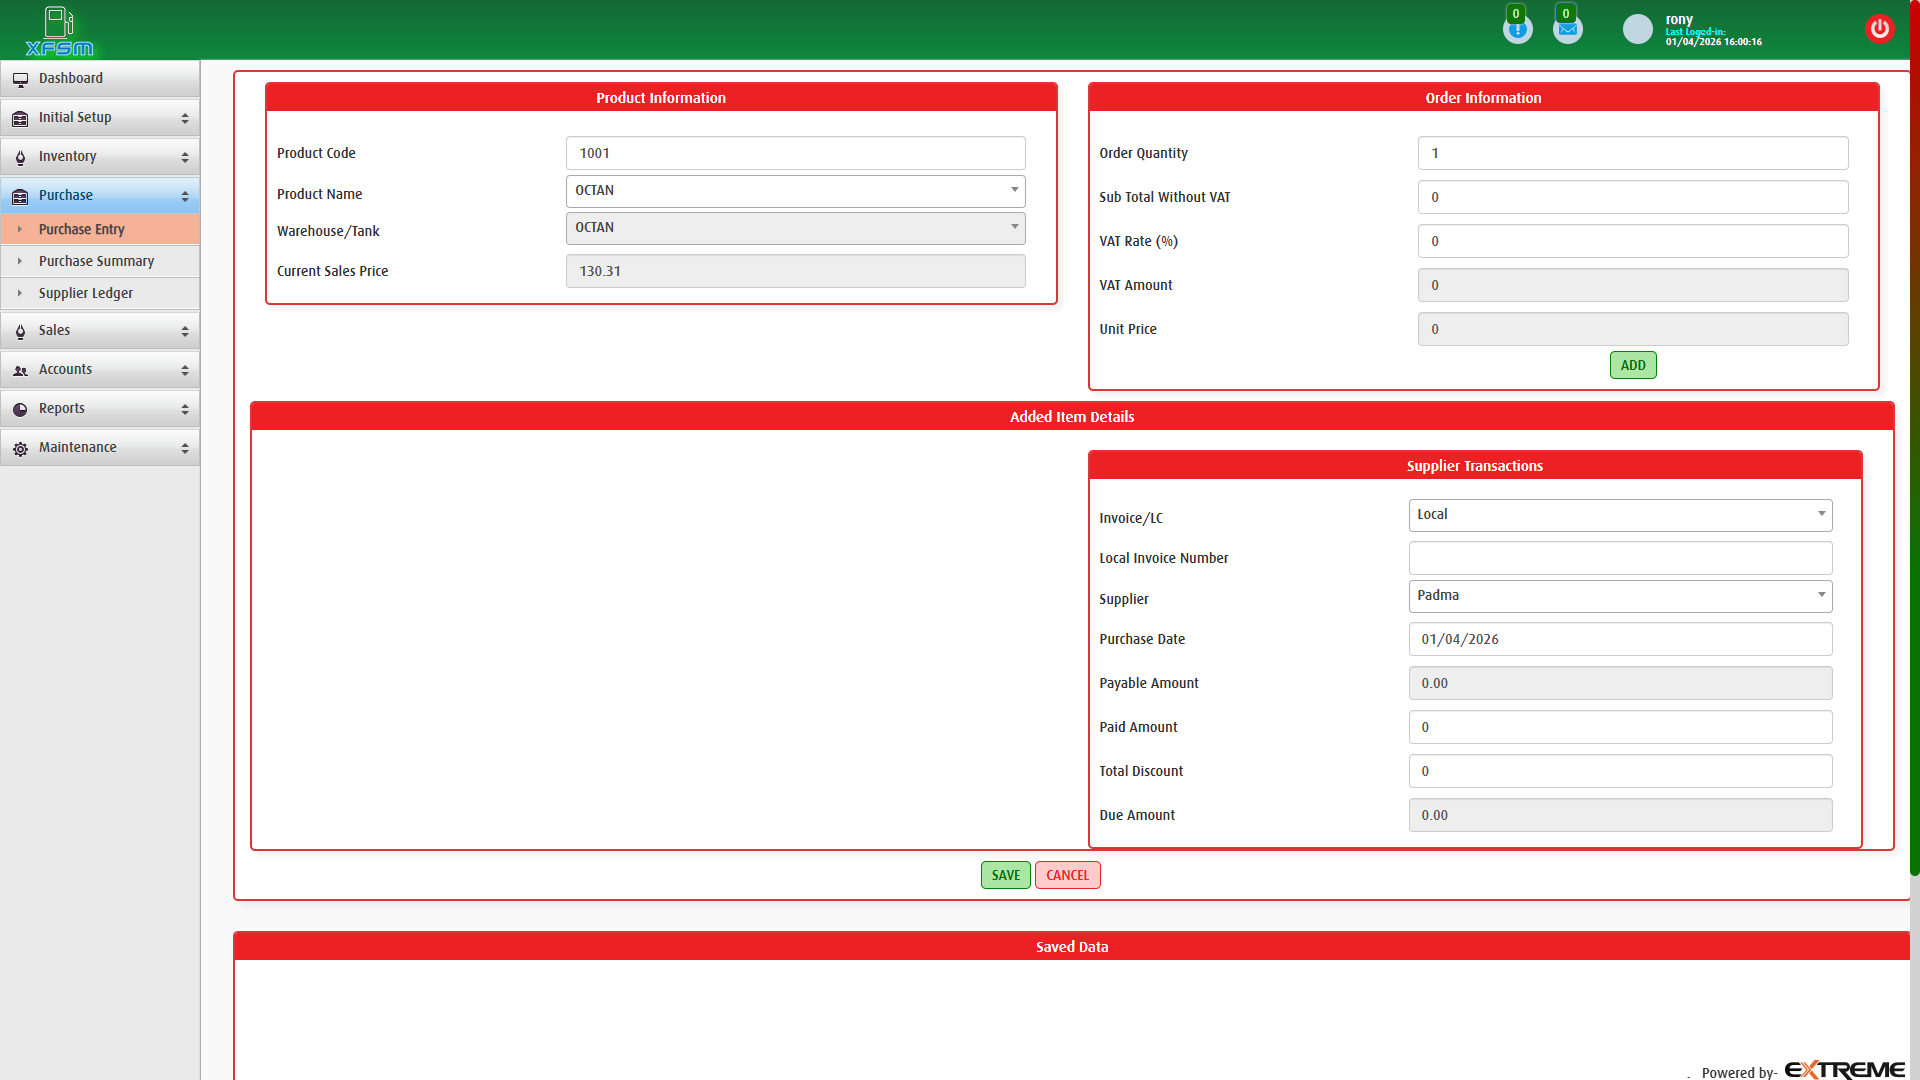Click the Reports clock icon
The height and width of the screenshot is (1080, 1920).
20,408
